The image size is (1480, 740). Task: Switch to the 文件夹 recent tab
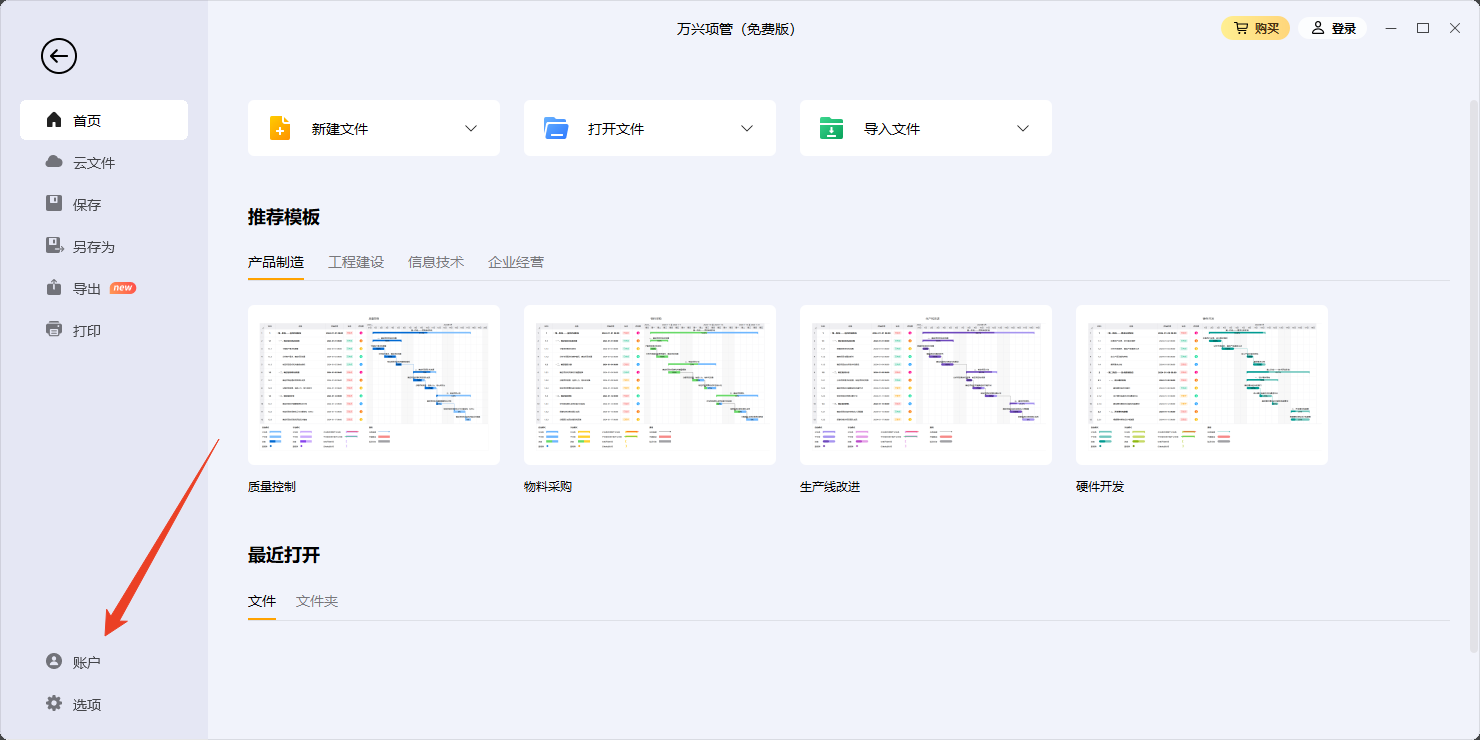(x=317, y=601)
